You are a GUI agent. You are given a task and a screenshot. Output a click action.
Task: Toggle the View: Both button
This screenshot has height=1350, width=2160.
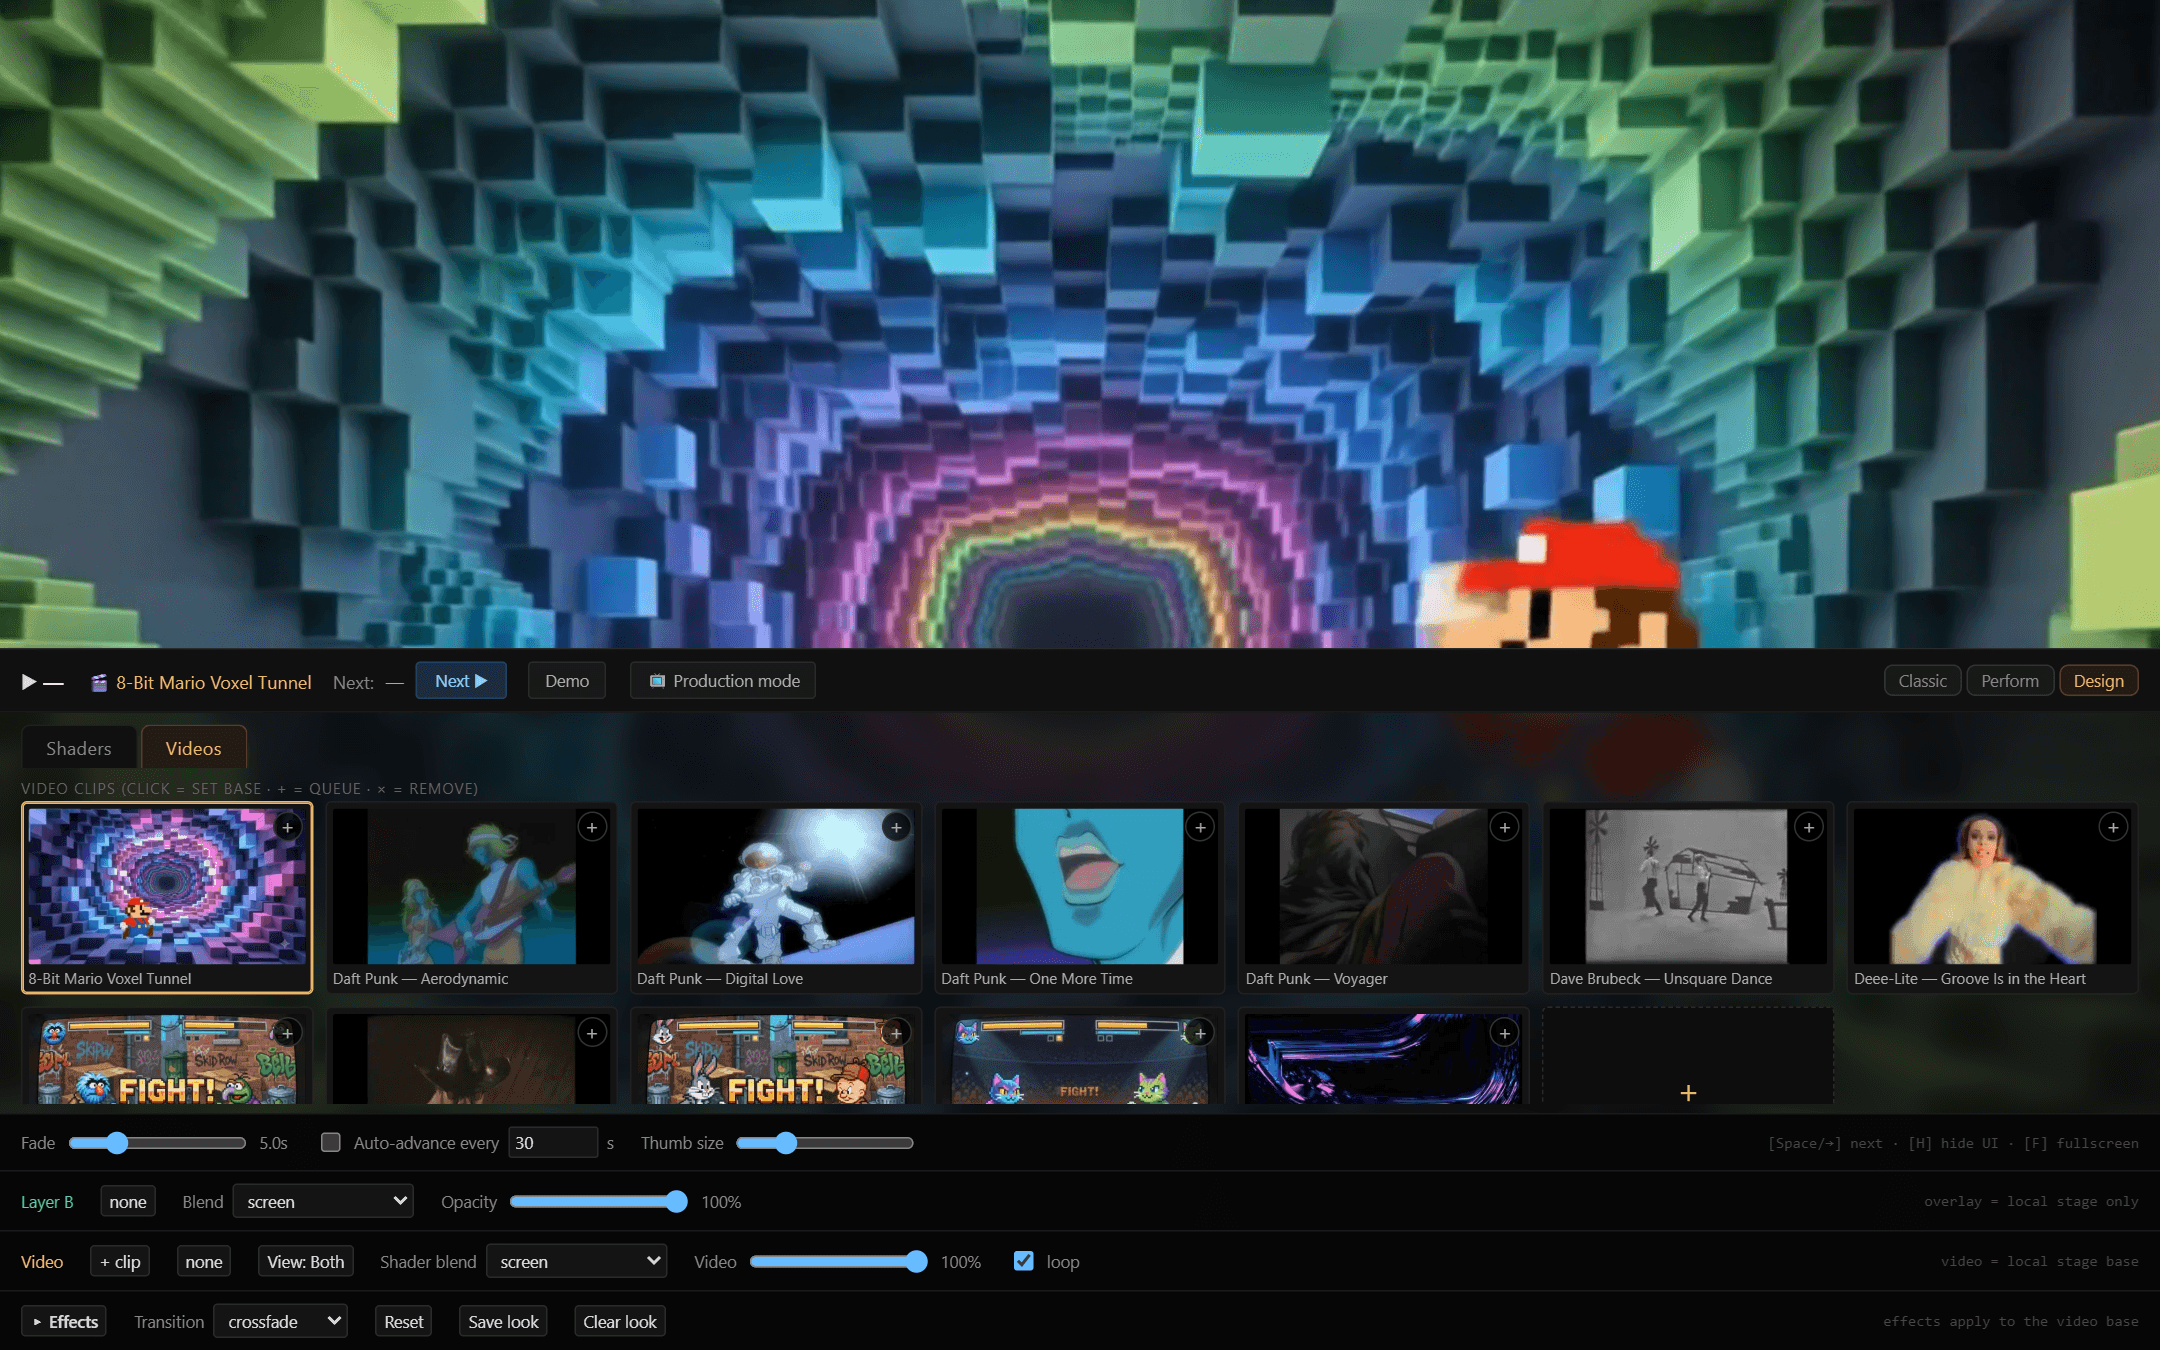(305, 1262)
